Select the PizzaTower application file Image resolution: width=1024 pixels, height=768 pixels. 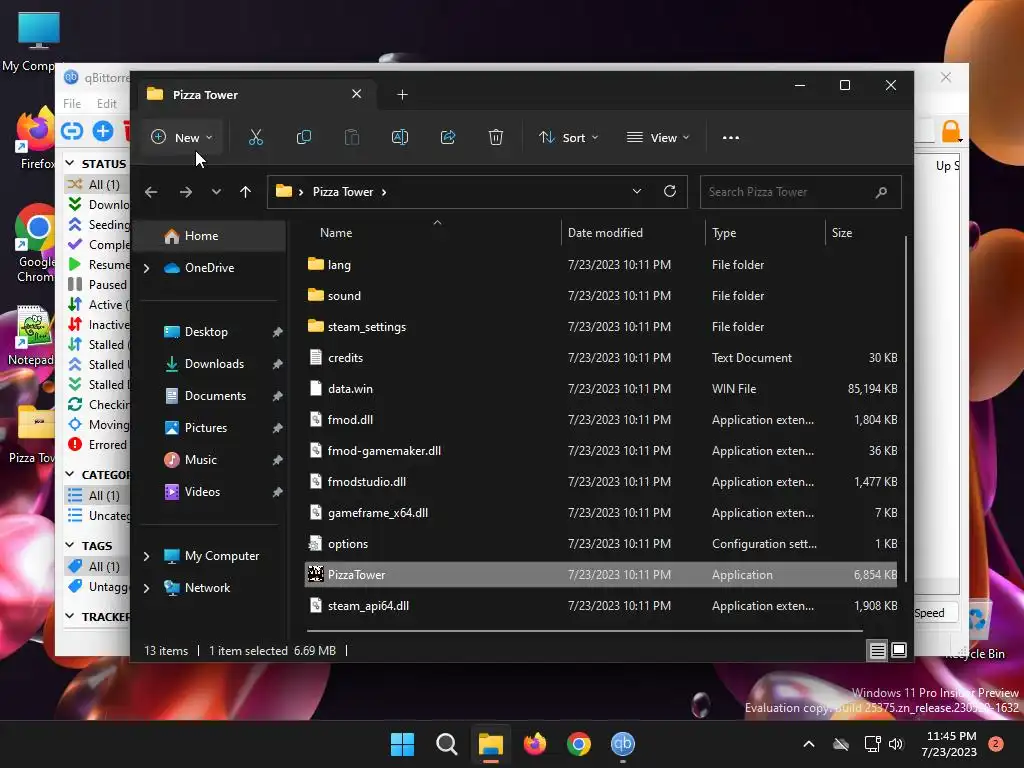pos(601,575)
